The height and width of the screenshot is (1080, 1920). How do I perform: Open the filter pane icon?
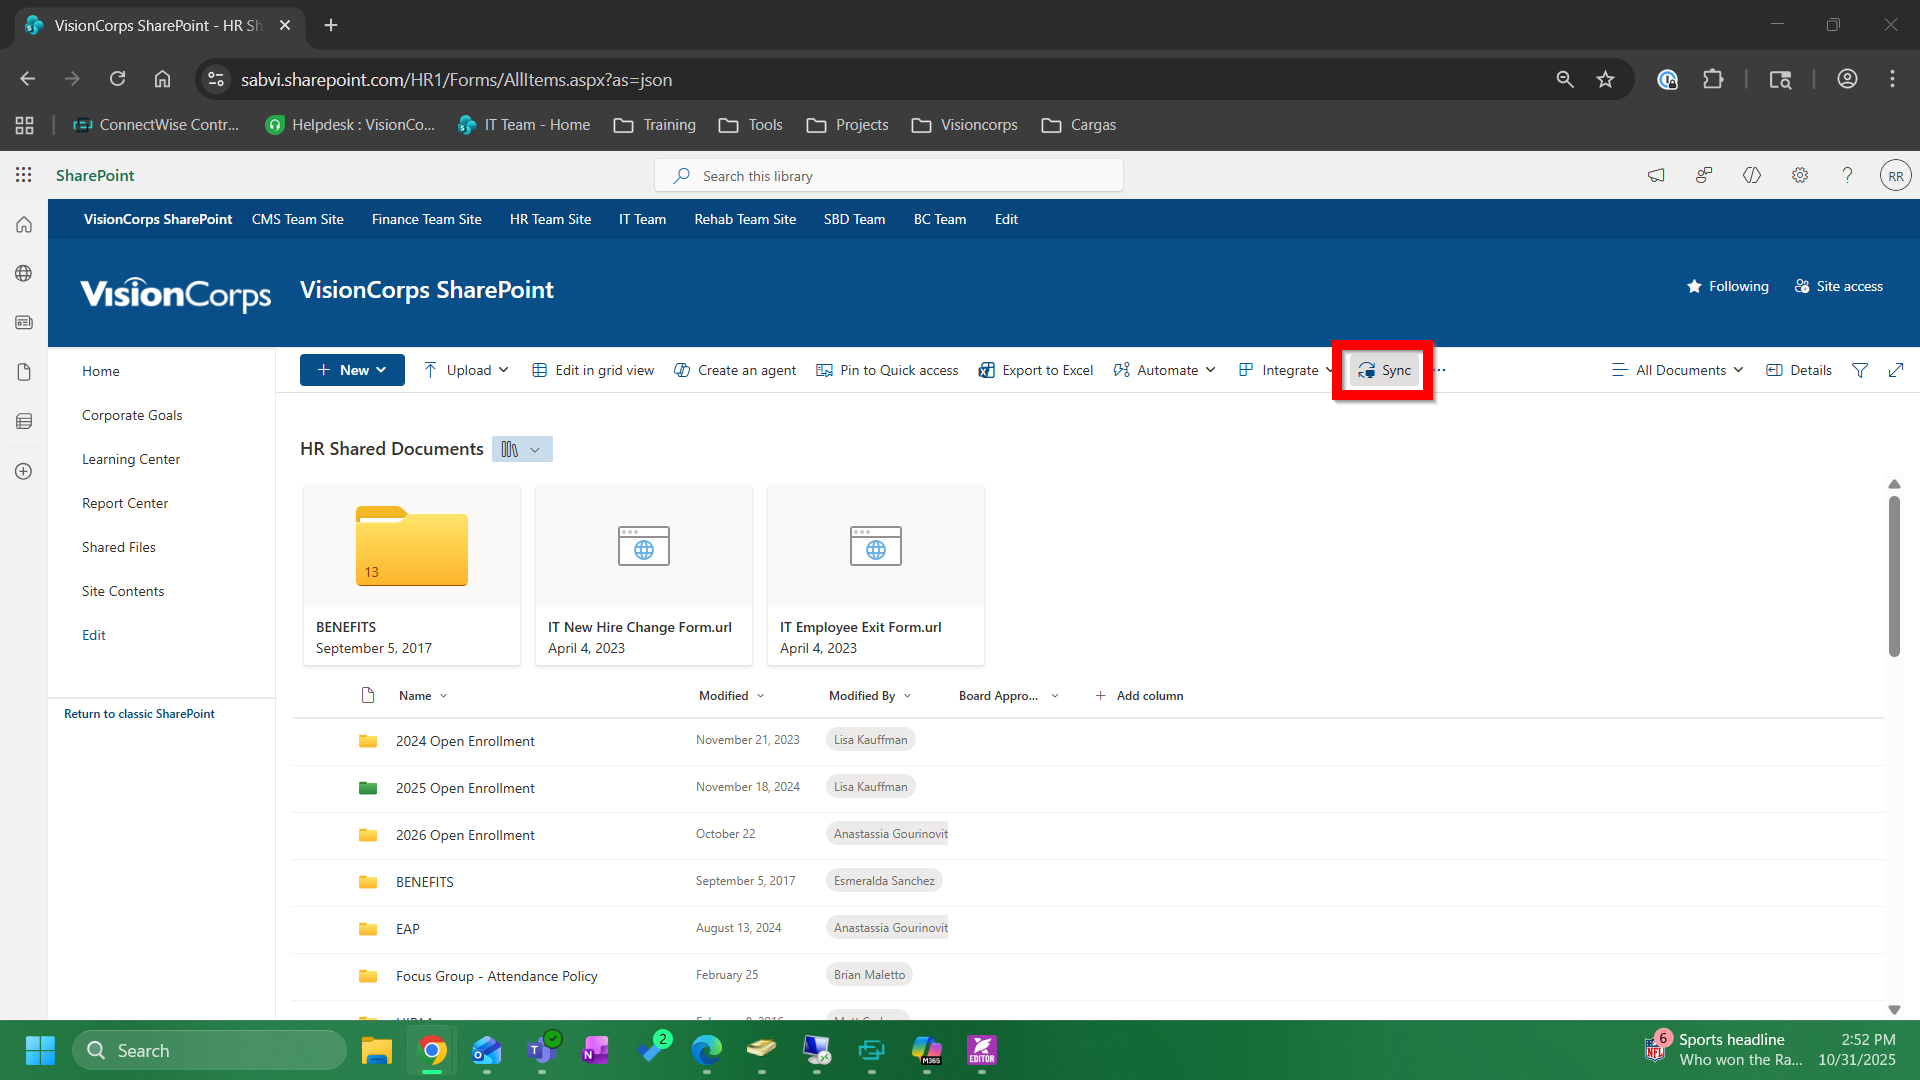coord(1860,370)
